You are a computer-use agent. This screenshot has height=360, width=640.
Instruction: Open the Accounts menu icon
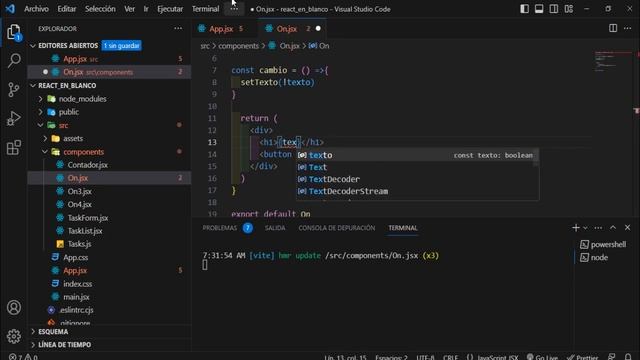pos(14,307)
